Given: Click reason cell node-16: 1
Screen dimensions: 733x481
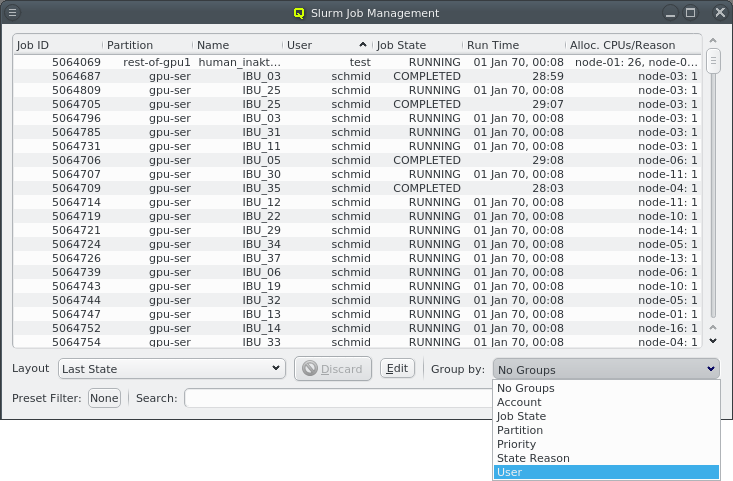Looking at the screenshot, I should point(668,329).
